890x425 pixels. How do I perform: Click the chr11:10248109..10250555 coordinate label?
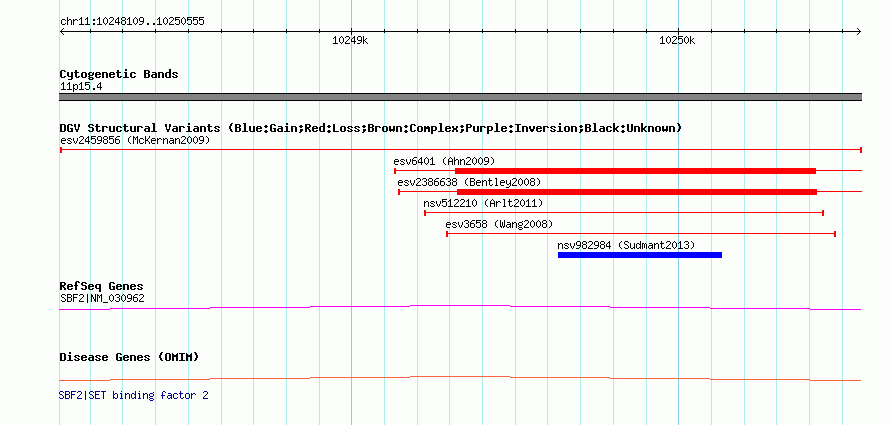click(132, 22)
